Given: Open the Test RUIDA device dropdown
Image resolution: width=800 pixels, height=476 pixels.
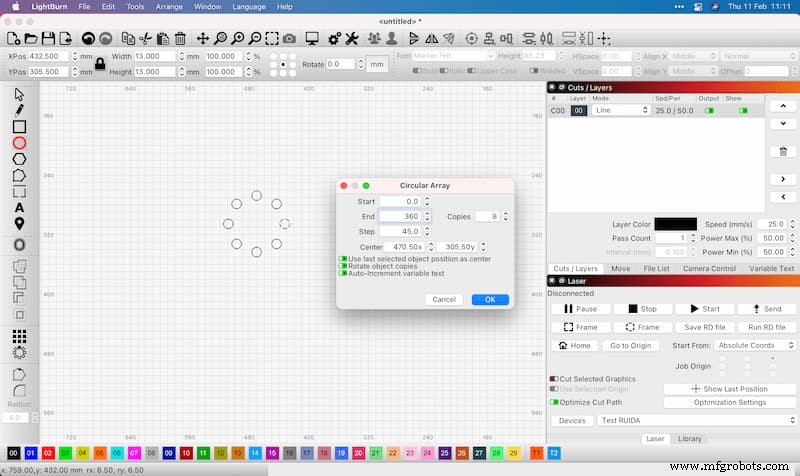Looking at the screenshot, I should 697,420.
